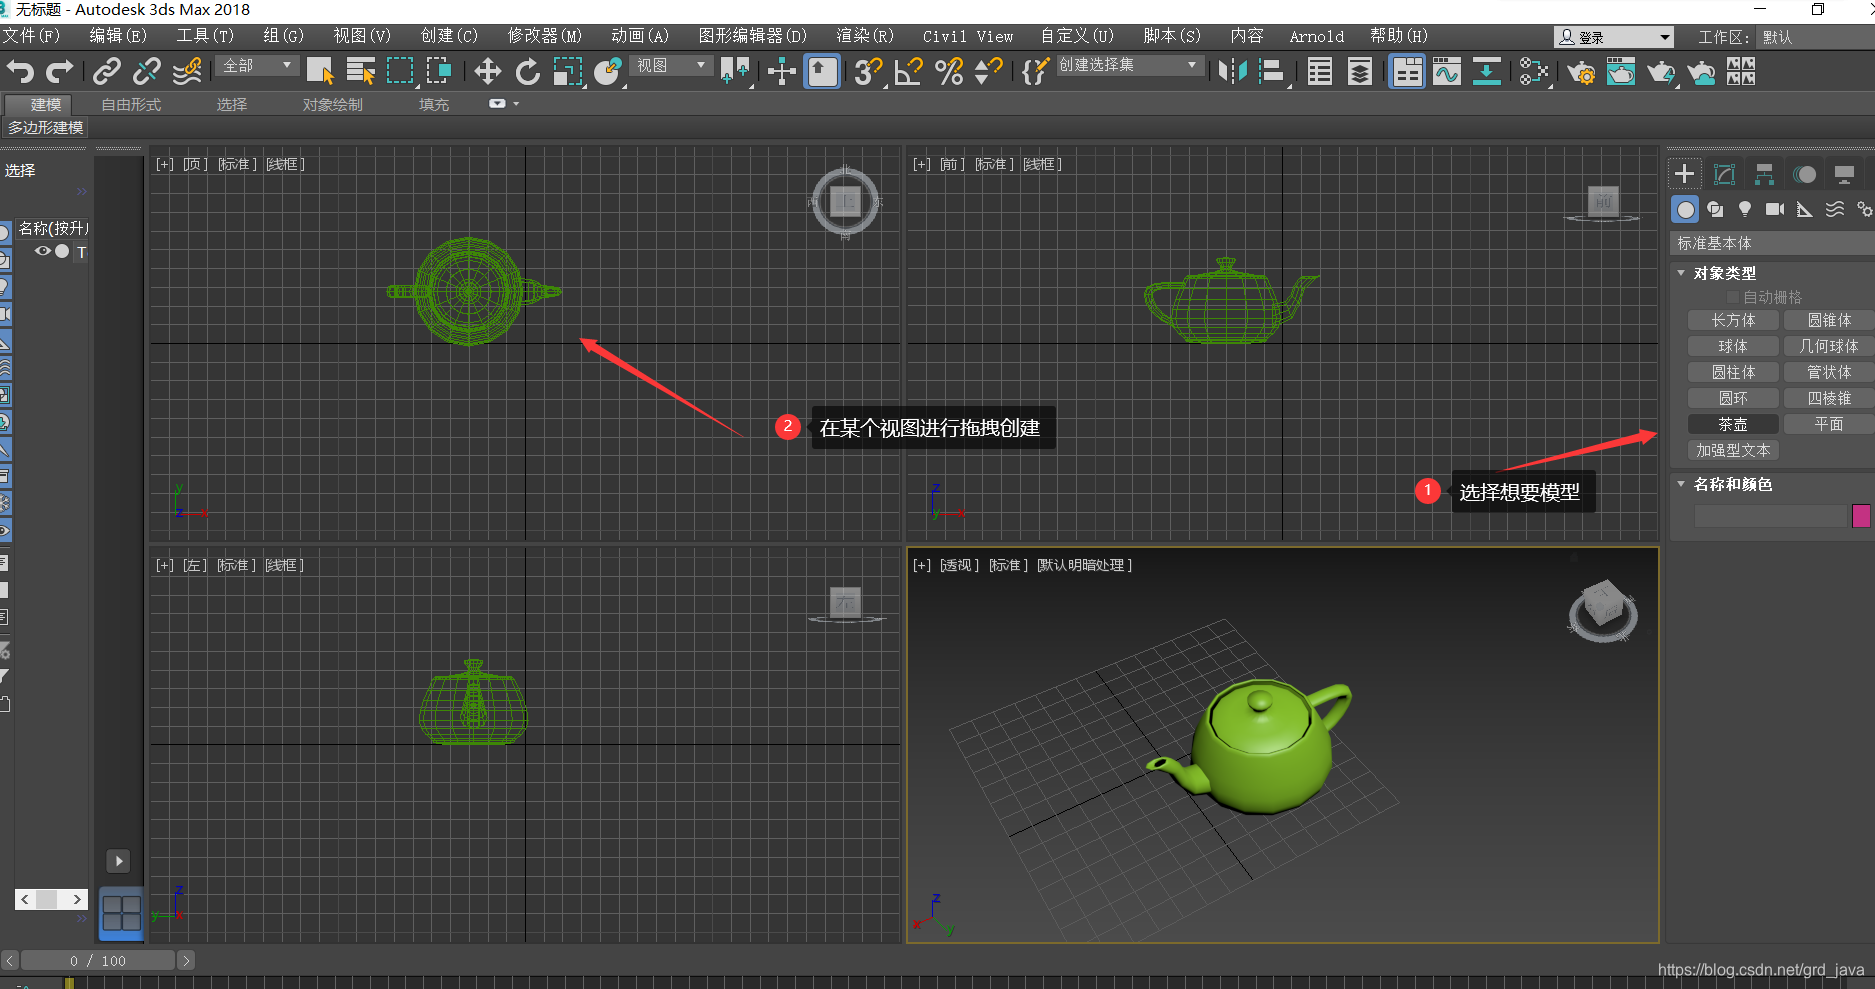Click the Align tool icon
This screenshot has height=989, width=1875.
tap(1271, 72)
